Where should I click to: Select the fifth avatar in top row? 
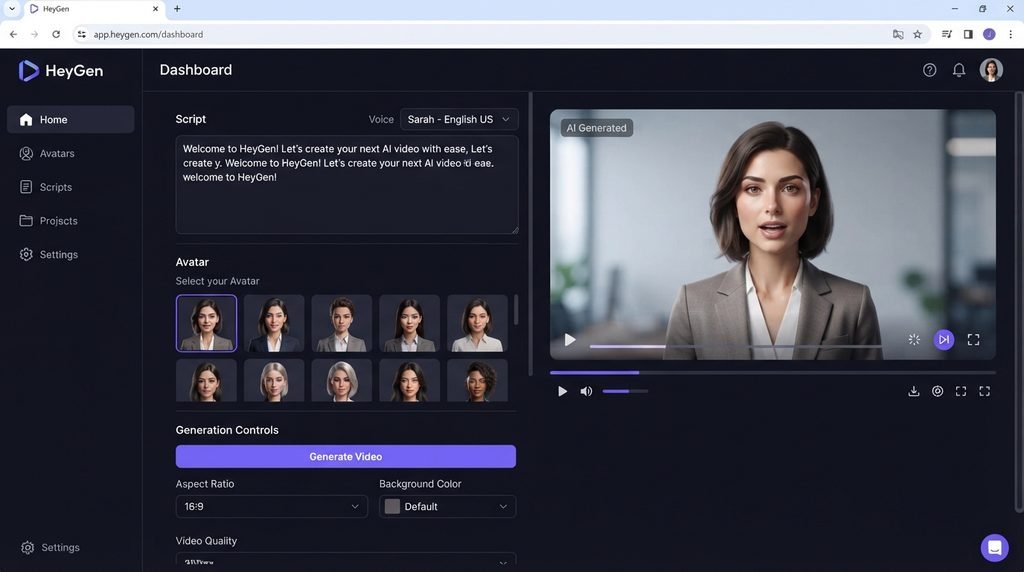click(x=477, y=323)
